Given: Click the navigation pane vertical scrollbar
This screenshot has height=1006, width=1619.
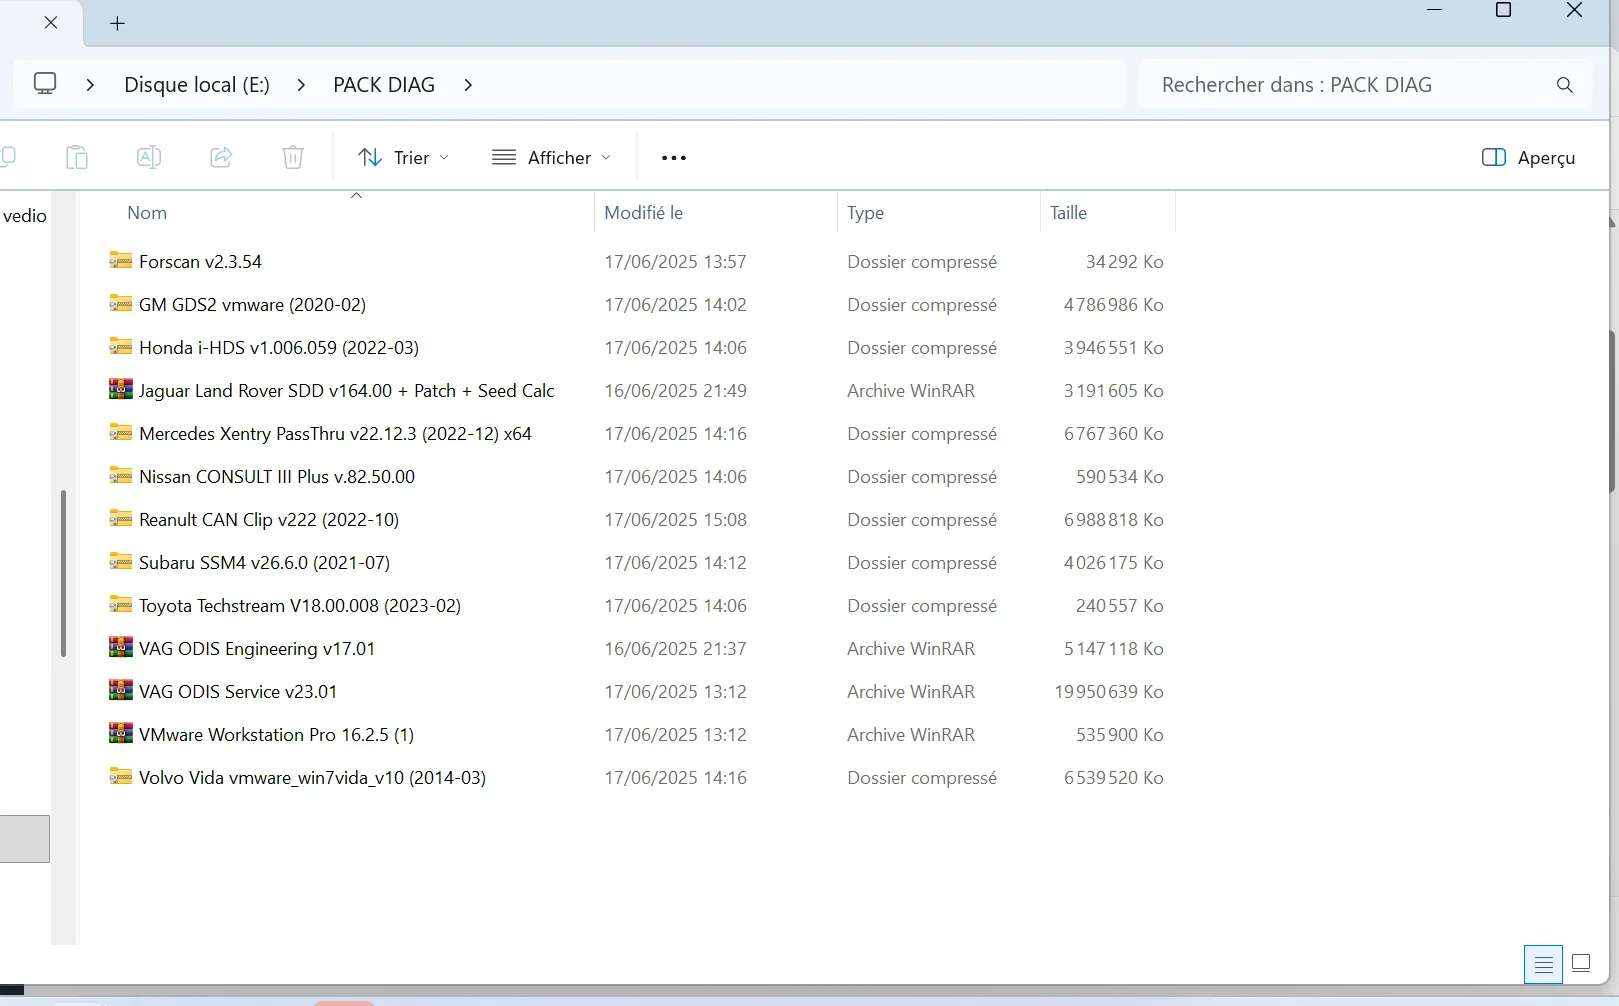Looking at the screenshot, I should pos(63,572).
